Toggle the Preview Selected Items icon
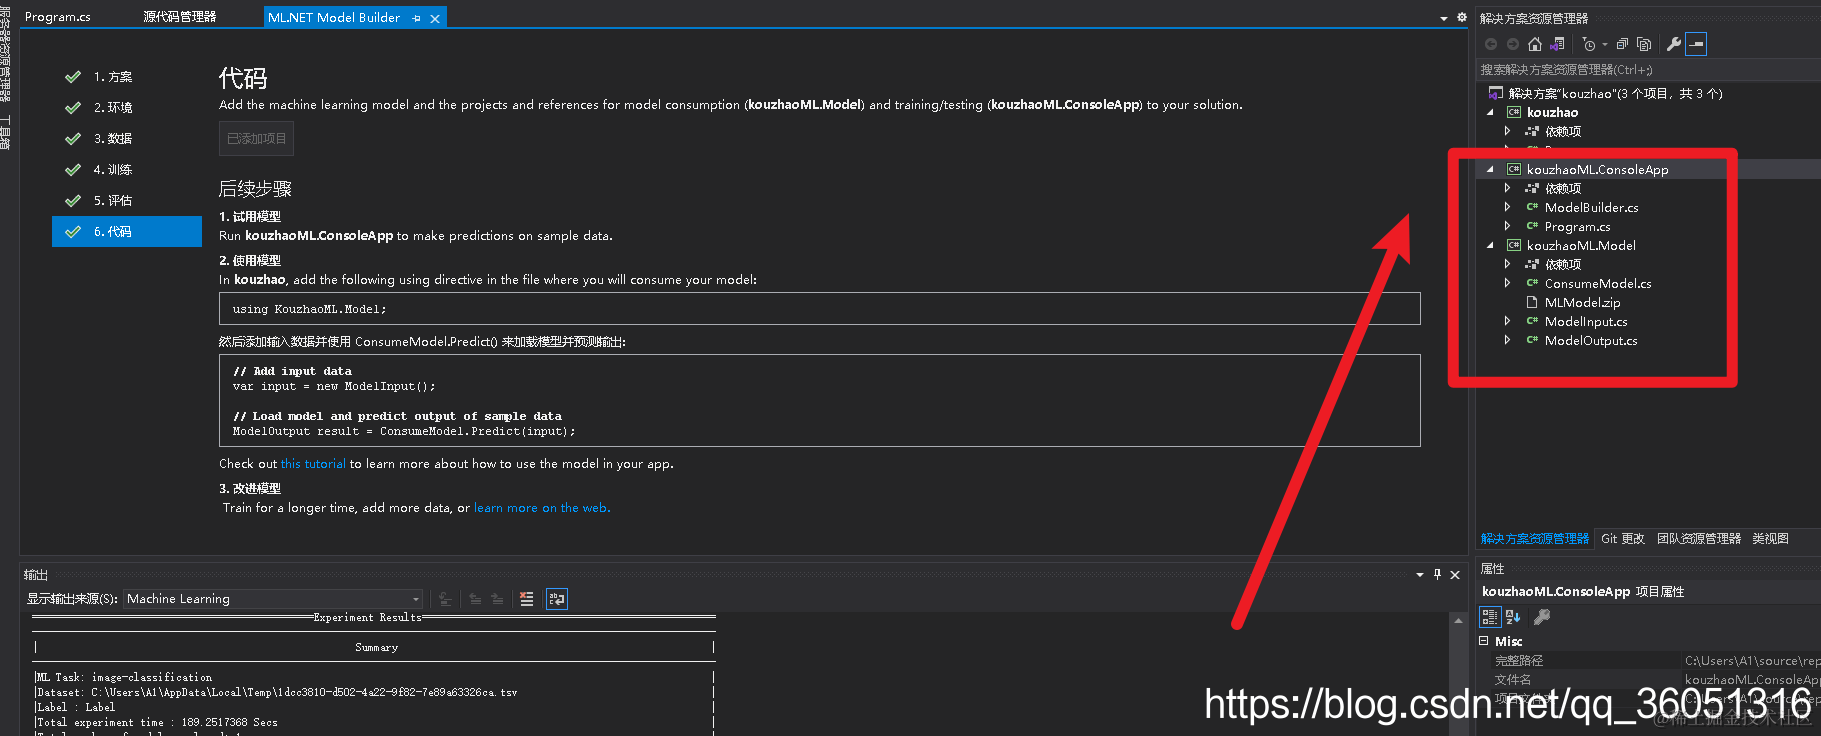This screenshot has width=1821, height=736. pyautogui.click(x=1696, y=44)
